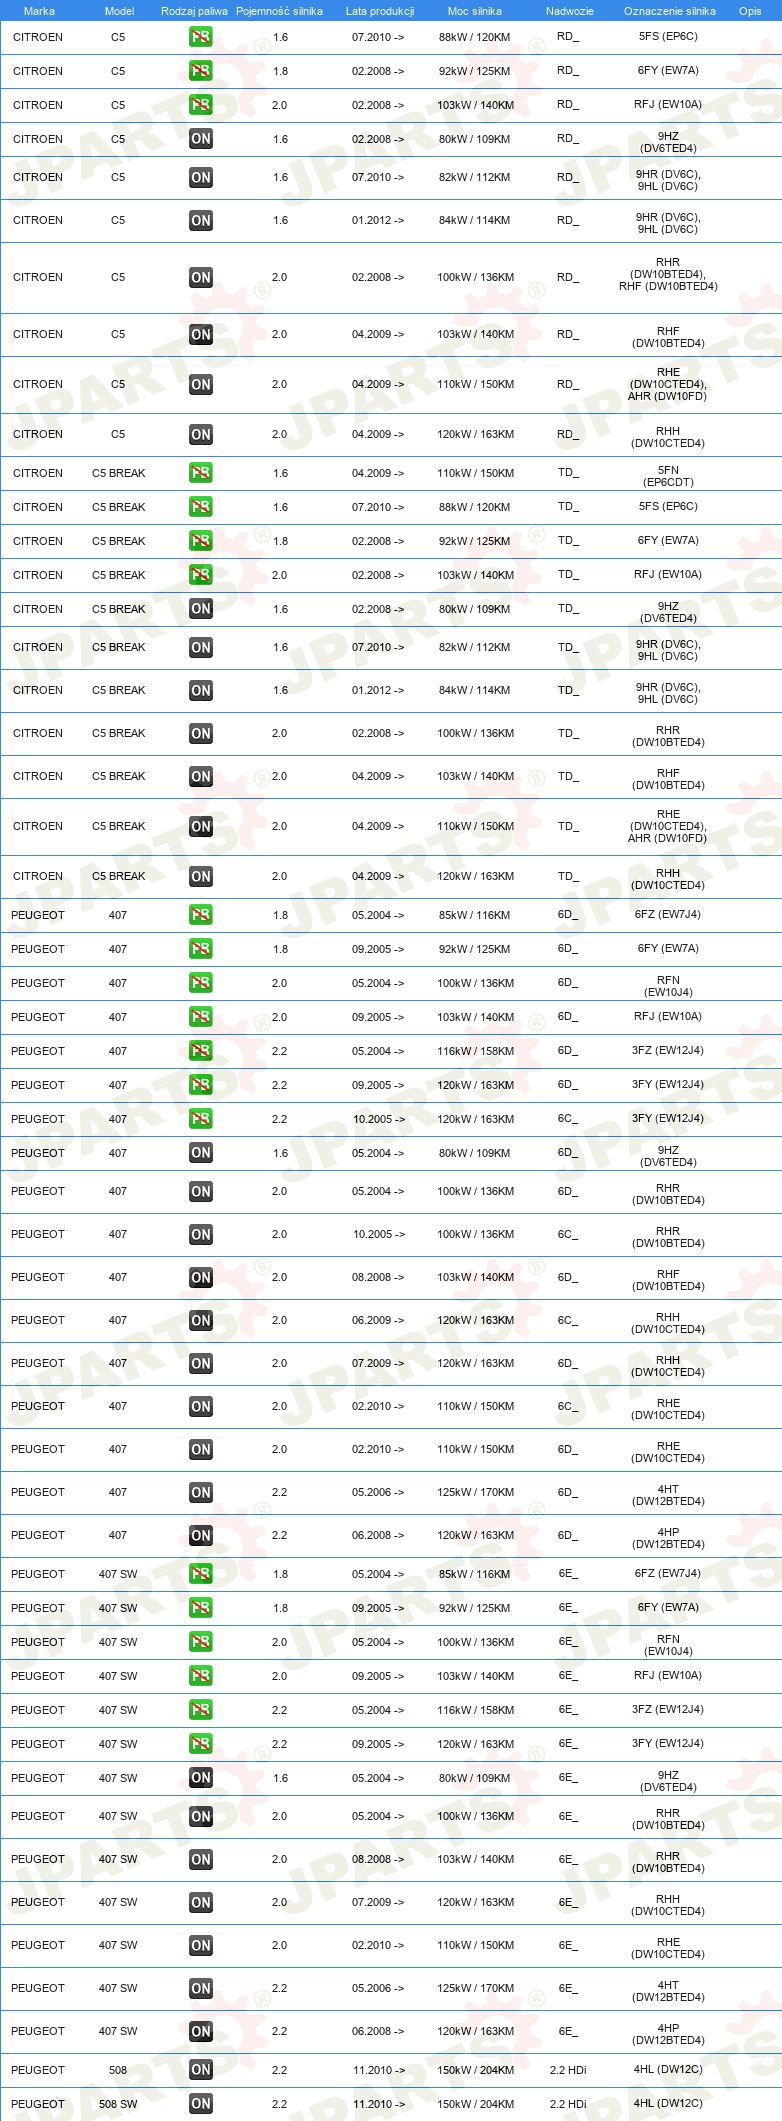This screenshot has width=782, height=2121.
Task: Click '06.2009 ->' production date in Peugeot 407 row
Action: coord(378,1320)
